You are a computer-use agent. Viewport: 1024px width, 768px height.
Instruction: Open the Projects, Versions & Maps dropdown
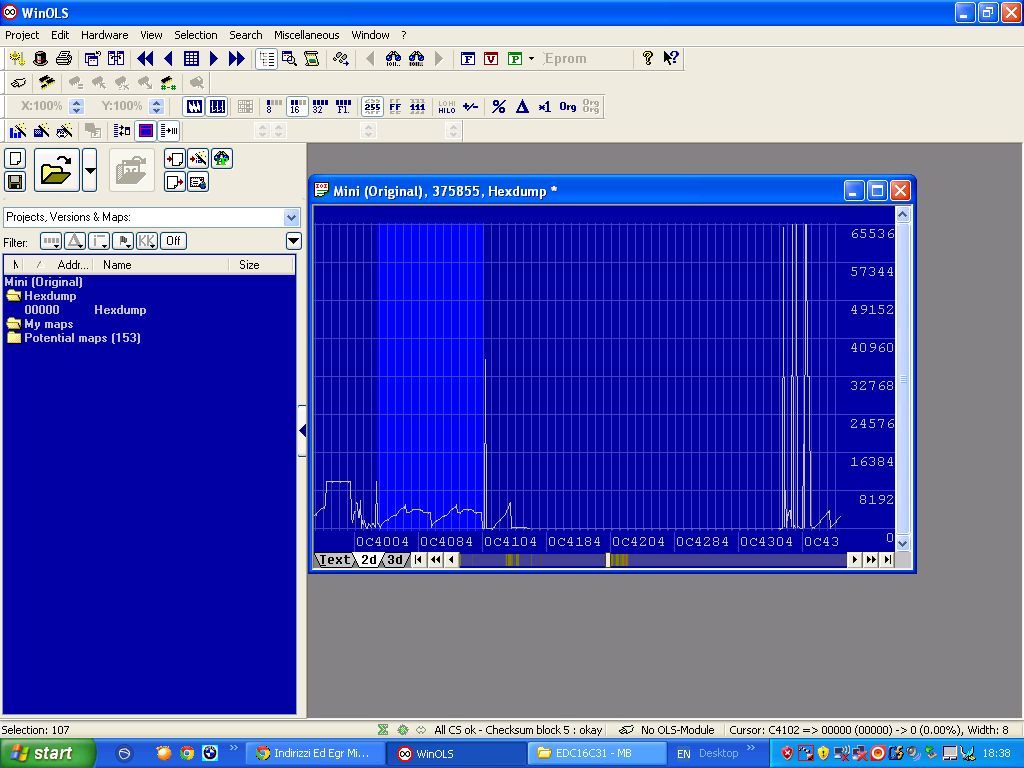[291, 217]
